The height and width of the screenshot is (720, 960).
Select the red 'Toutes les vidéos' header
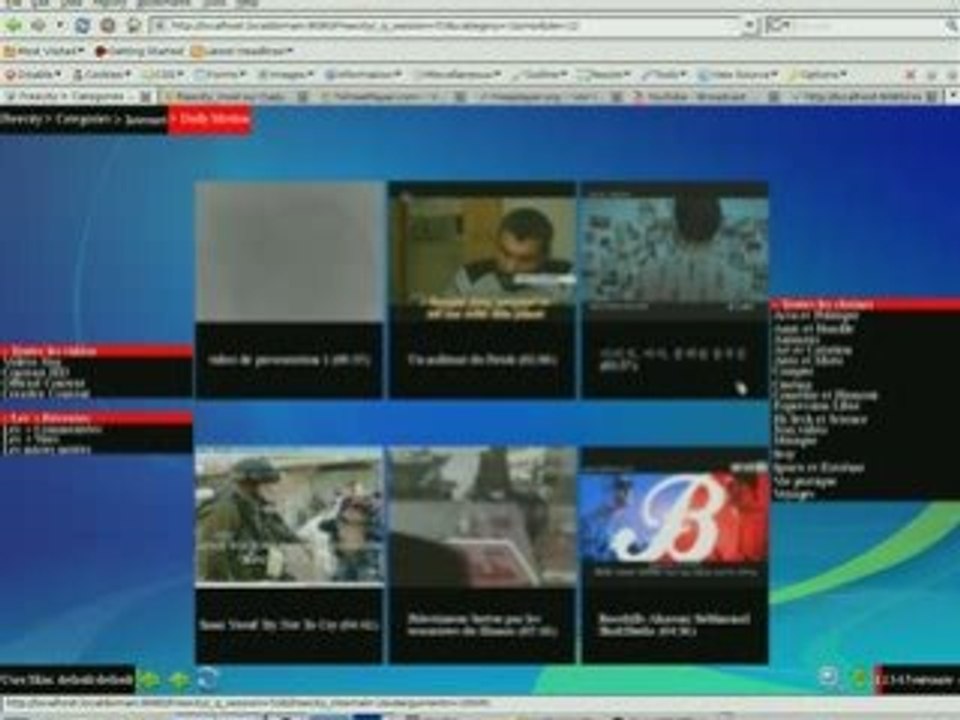click(x=96, y=351)
